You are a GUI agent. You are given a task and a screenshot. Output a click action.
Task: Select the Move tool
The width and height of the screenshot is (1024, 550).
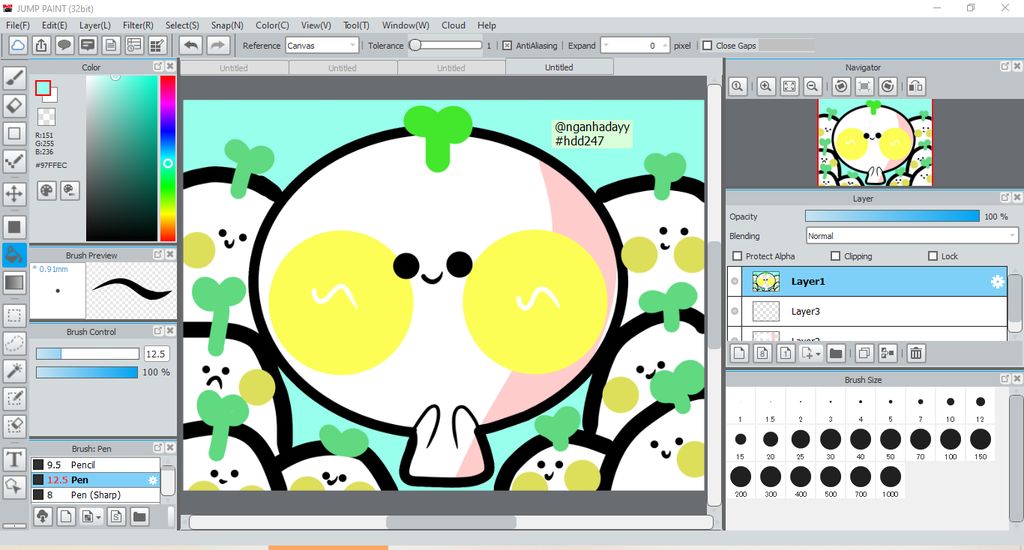click(x=14, y=193)
